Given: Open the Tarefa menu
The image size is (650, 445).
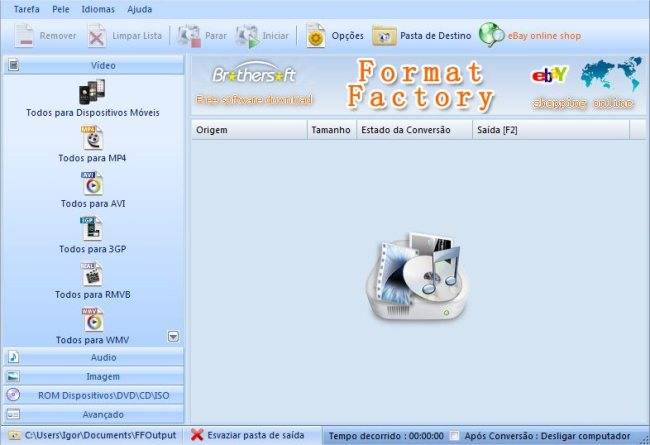Looking at the screenshot, I should [x=27, y=9].
